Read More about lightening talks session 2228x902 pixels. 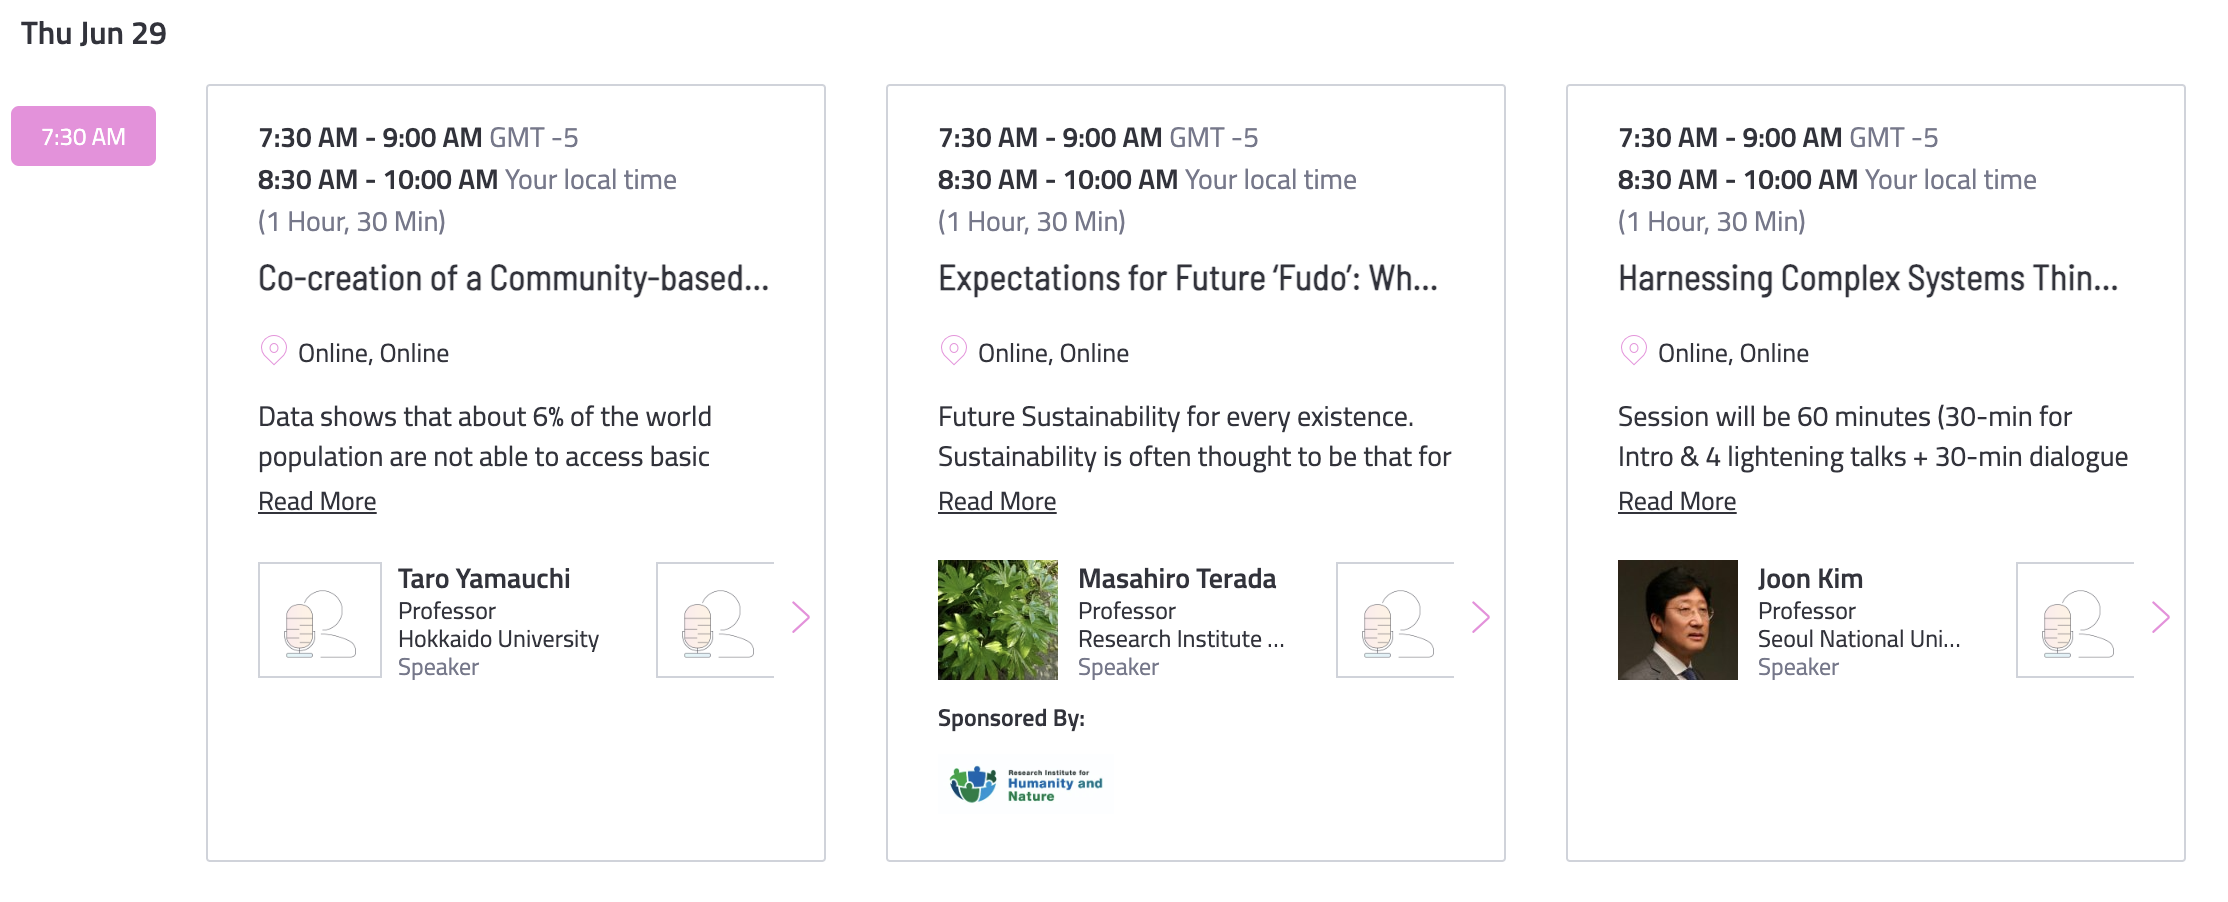[1677, 501]
